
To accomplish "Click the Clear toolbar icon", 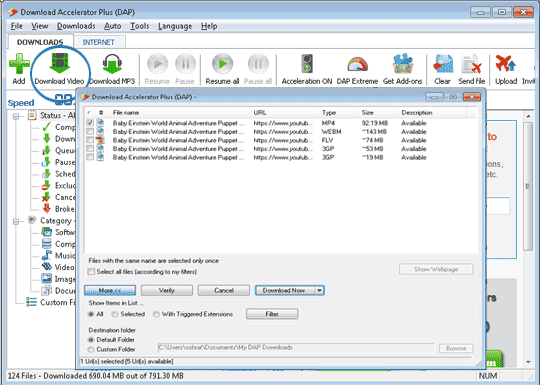I will [x=443, y=64].
